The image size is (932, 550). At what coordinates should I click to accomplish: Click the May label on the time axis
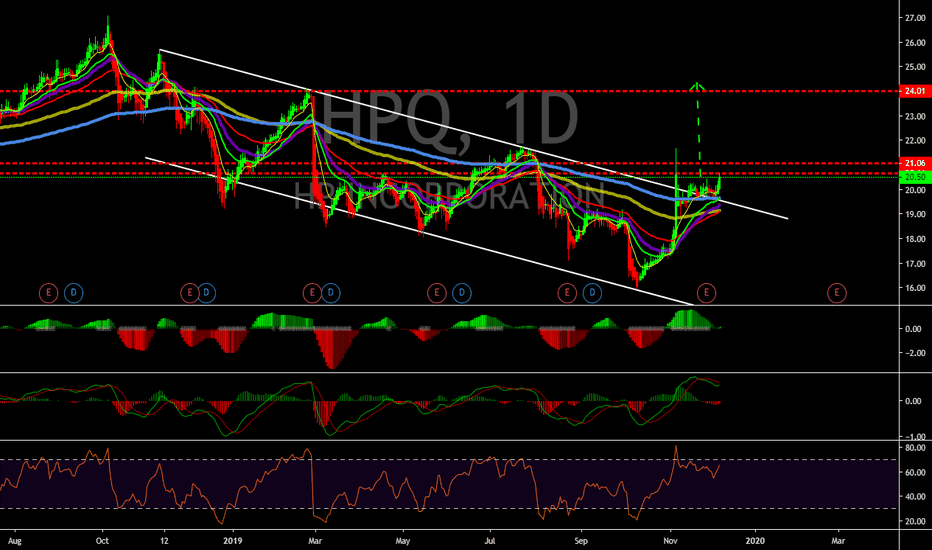(402, 541)
